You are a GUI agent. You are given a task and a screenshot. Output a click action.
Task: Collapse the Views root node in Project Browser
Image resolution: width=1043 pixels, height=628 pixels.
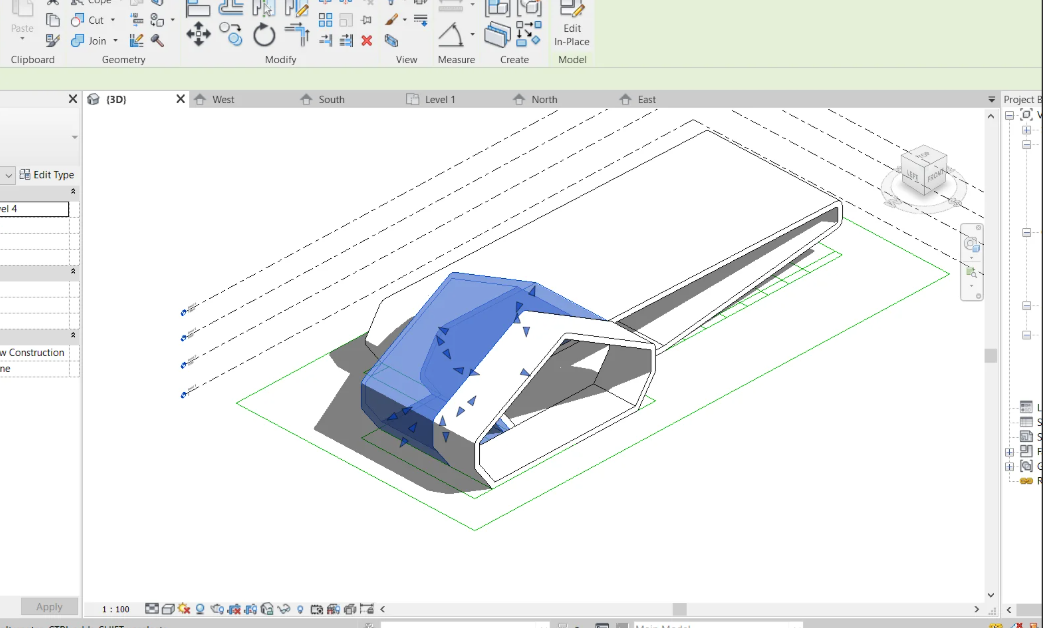(x=1010, y=115)
